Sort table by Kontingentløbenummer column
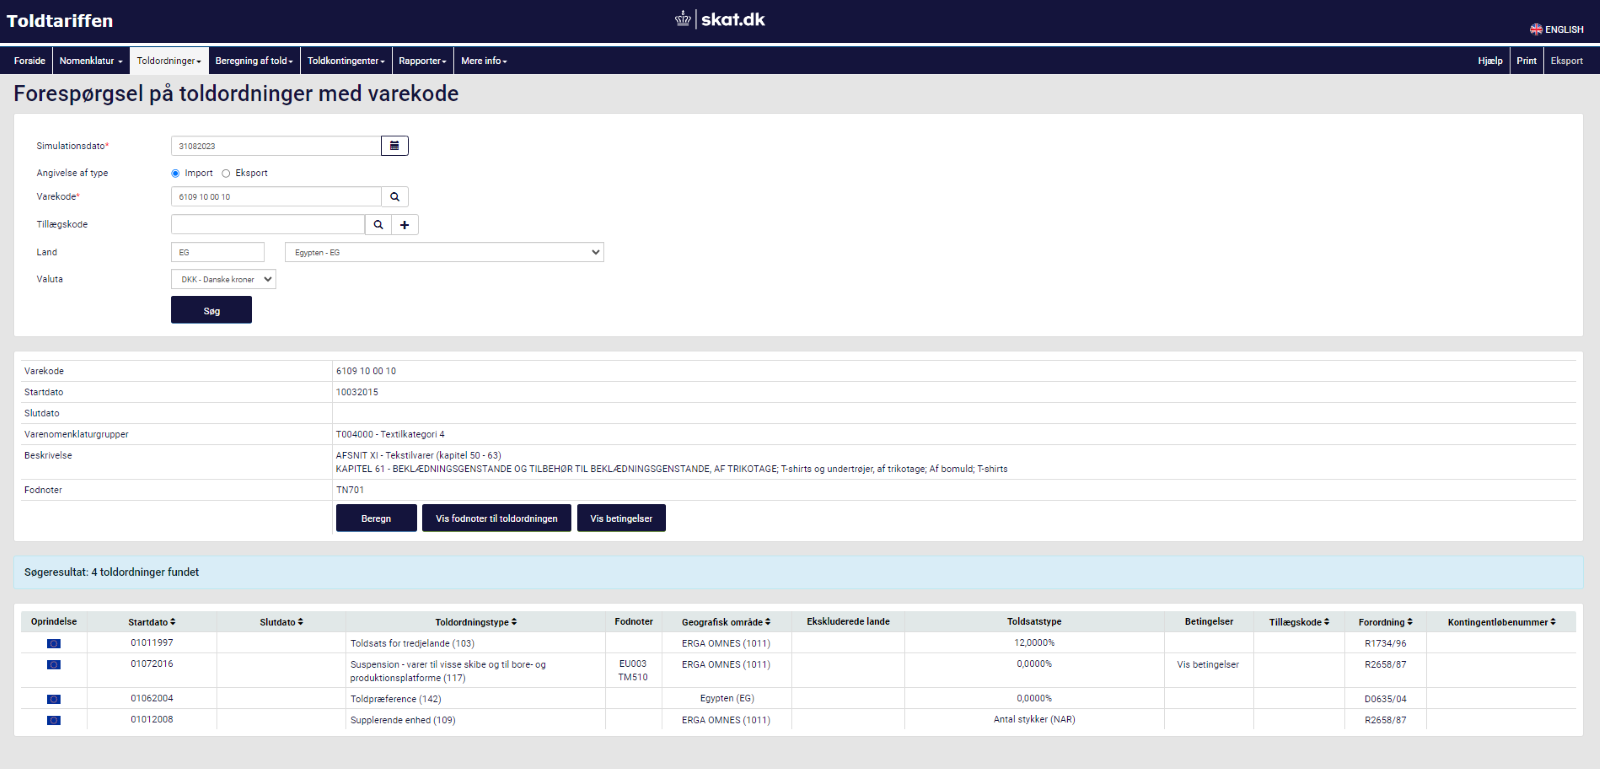1600x769 pixels. point(1501,622)
